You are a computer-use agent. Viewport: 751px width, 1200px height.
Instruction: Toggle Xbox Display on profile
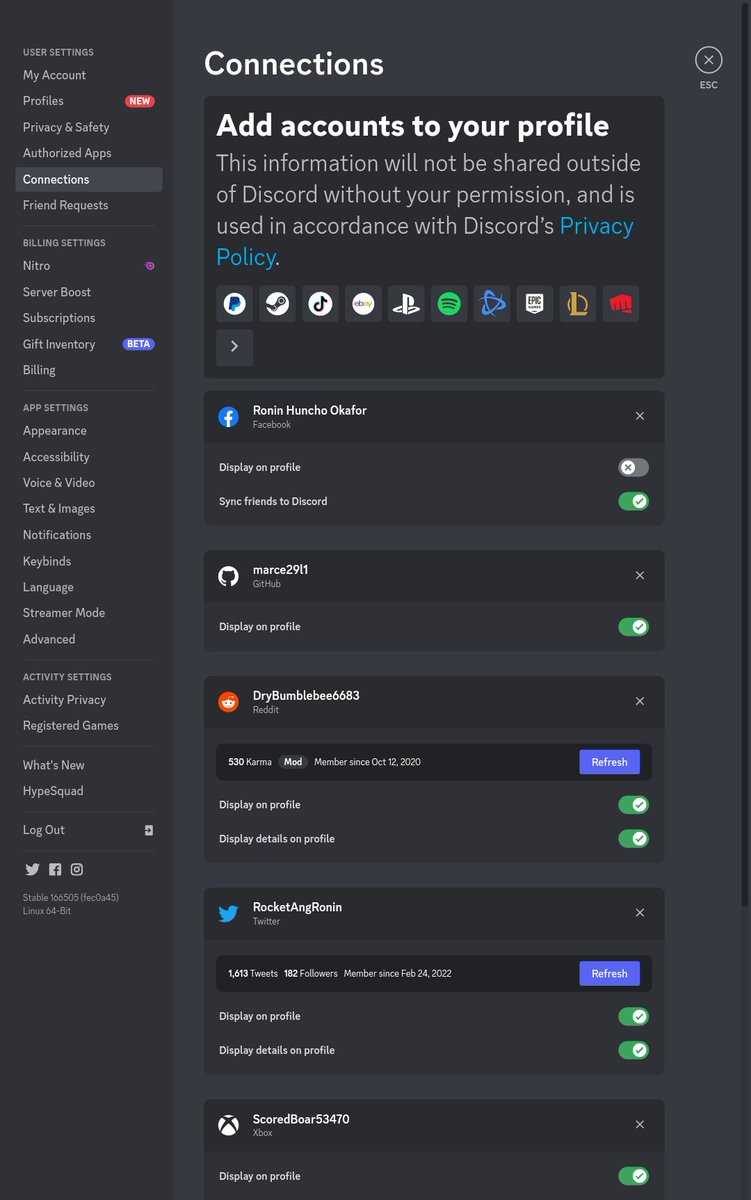633,1176
